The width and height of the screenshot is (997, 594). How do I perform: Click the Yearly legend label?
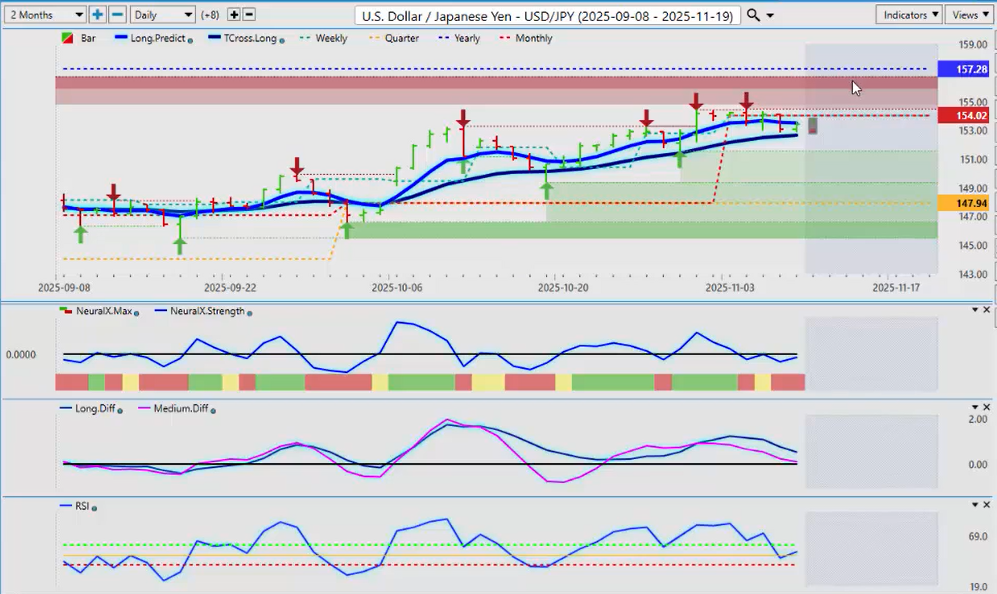pyautogui.click(x=466, y=38)
